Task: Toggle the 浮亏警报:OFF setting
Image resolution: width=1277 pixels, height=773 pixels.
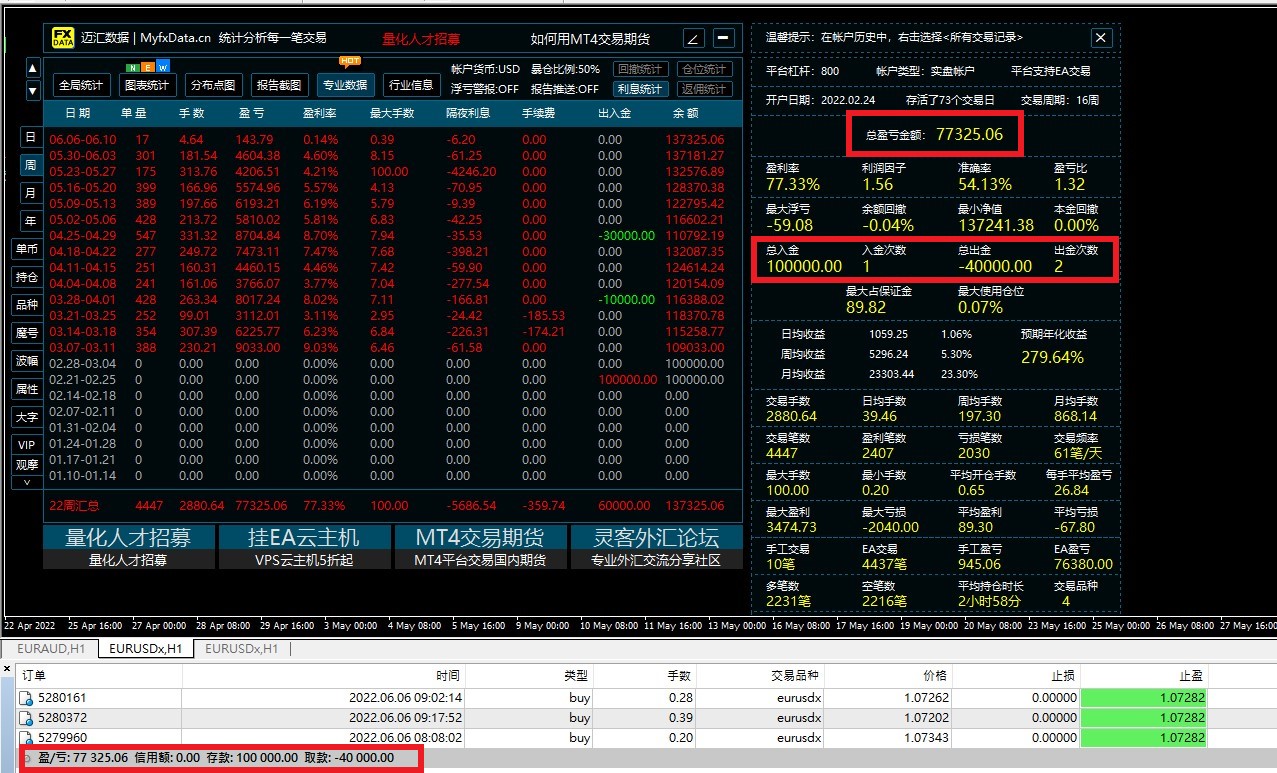Action: 485,88
